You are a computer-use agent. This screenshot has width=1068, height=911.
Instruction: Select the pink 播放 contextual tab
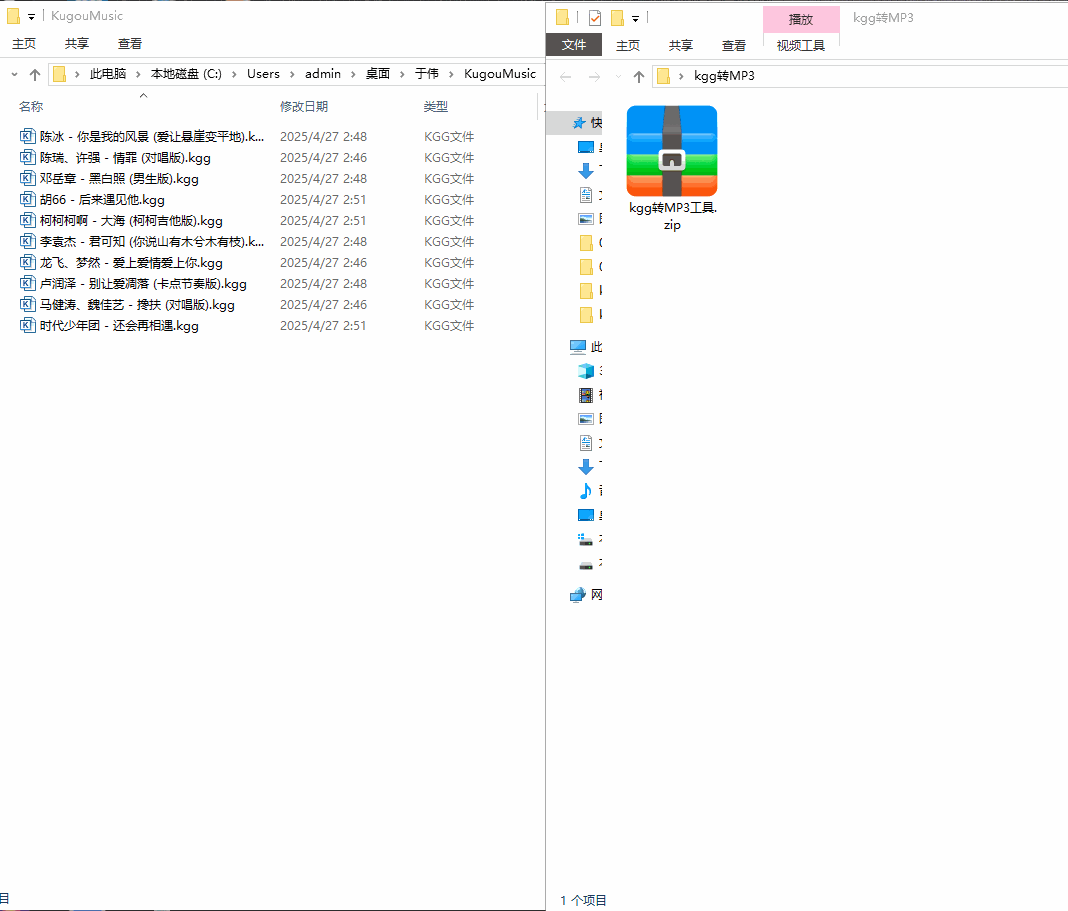coord(801,19)
